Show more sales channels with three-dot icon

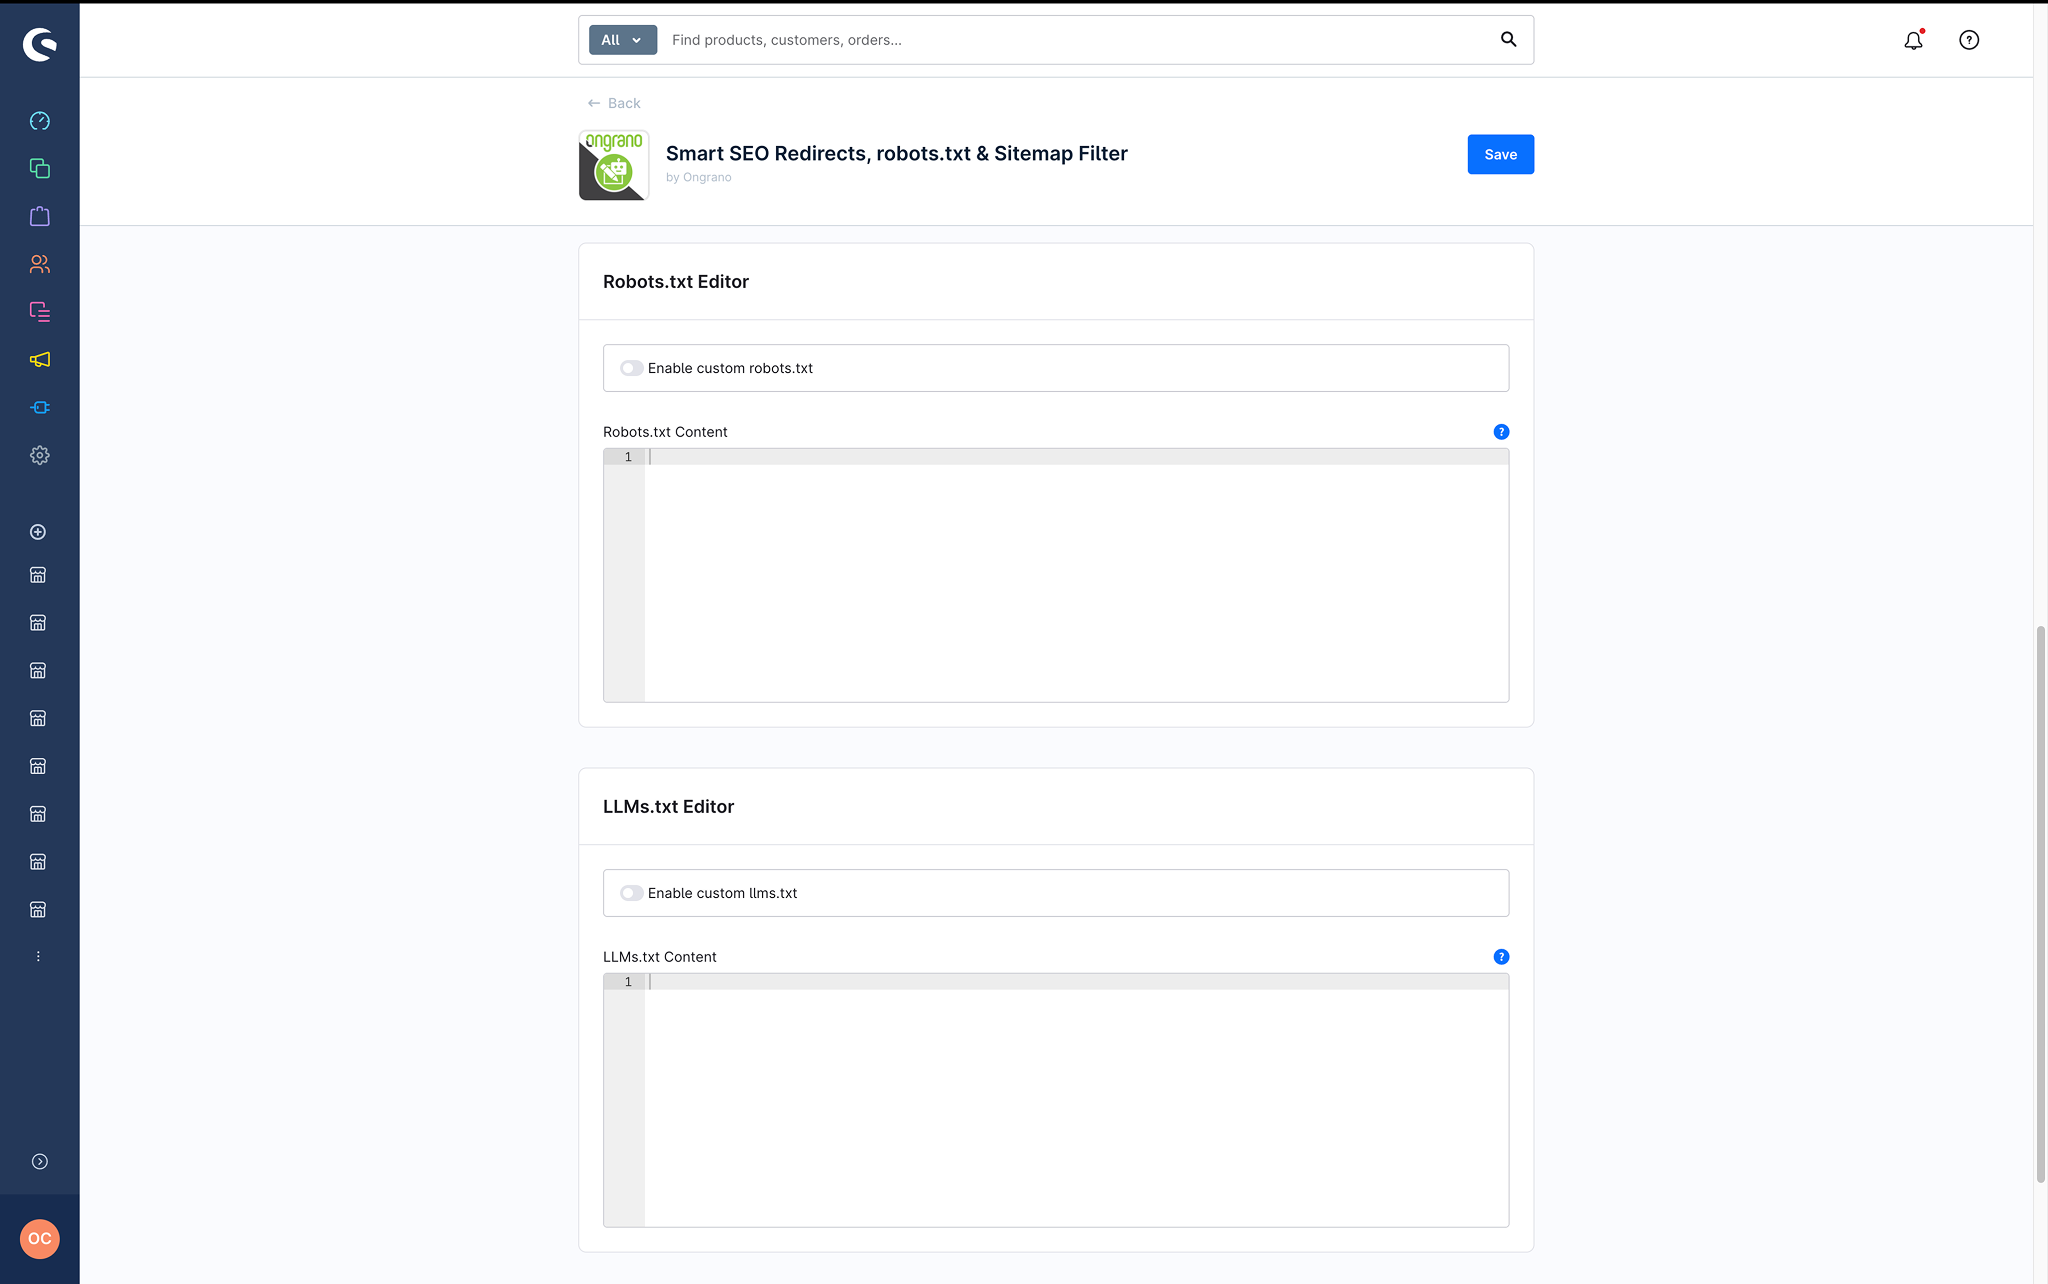point(38,957)
